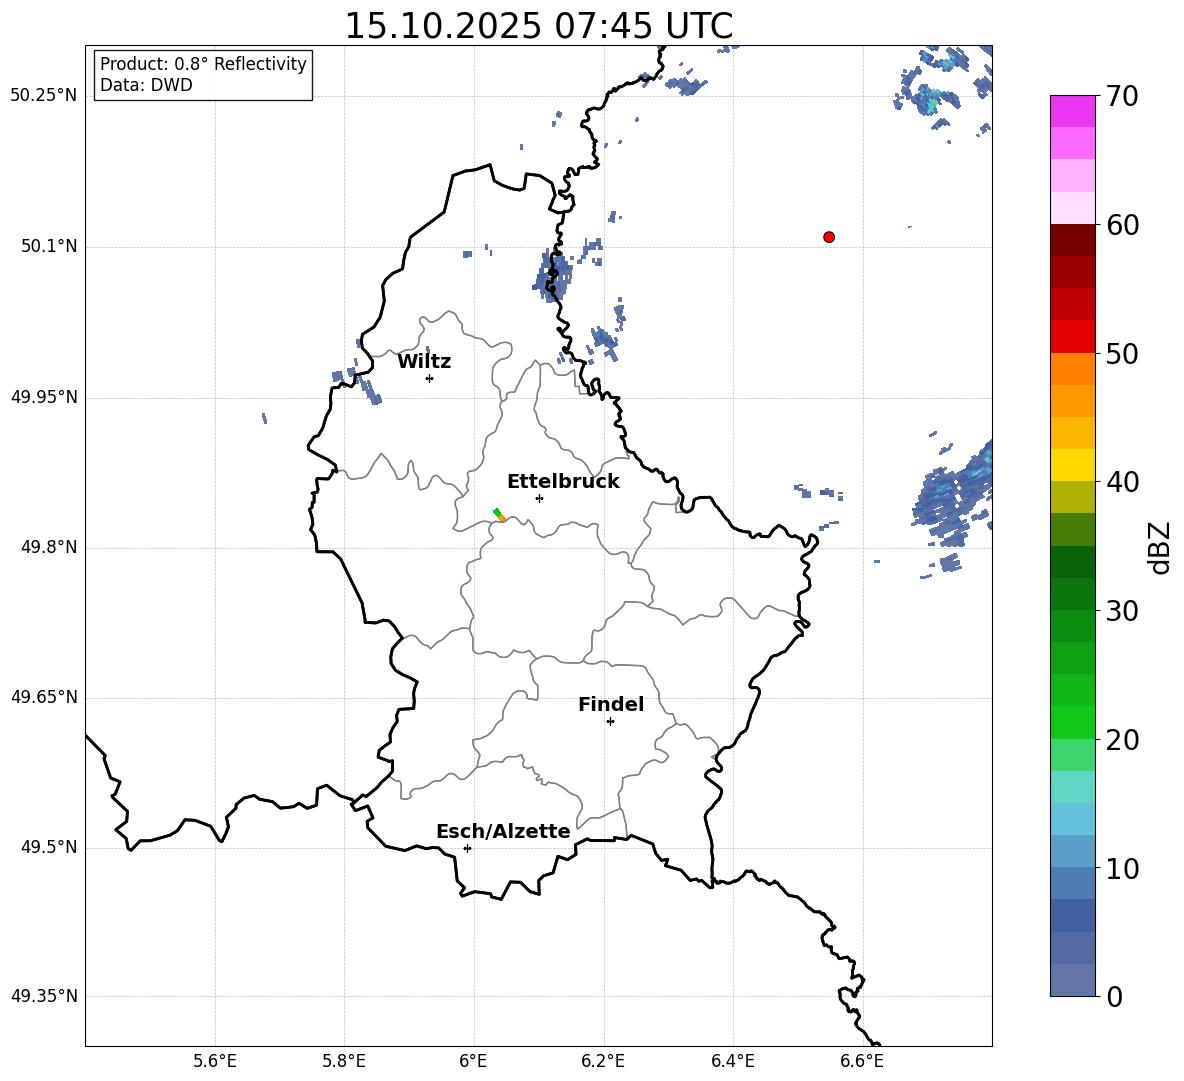Click the magenta top colorbar segment
Image resolution: width=1184 pixels, height=1081 pixels.
click(x=1073, y=111)
